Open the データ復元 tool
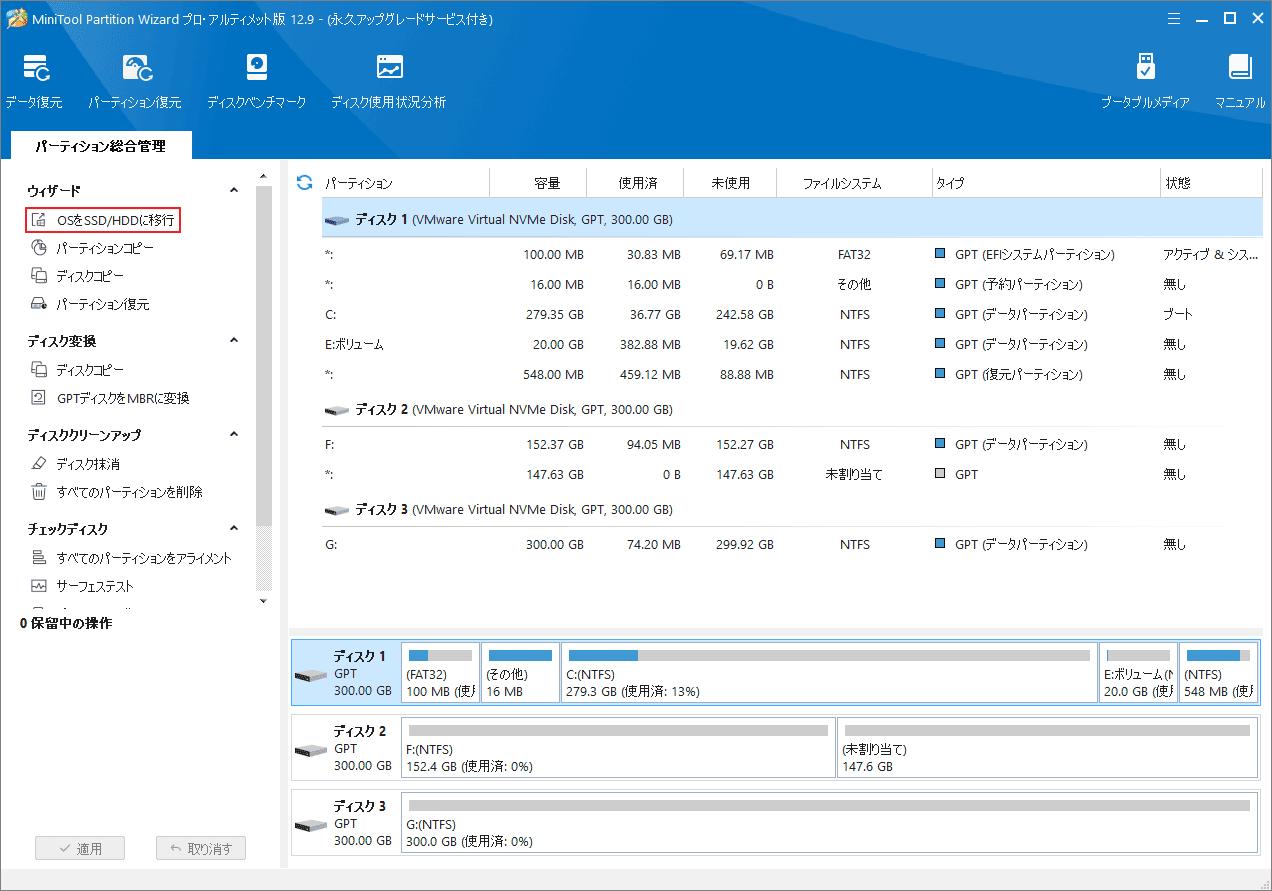This screenshot has height=891, width=1272. (35, 78)
